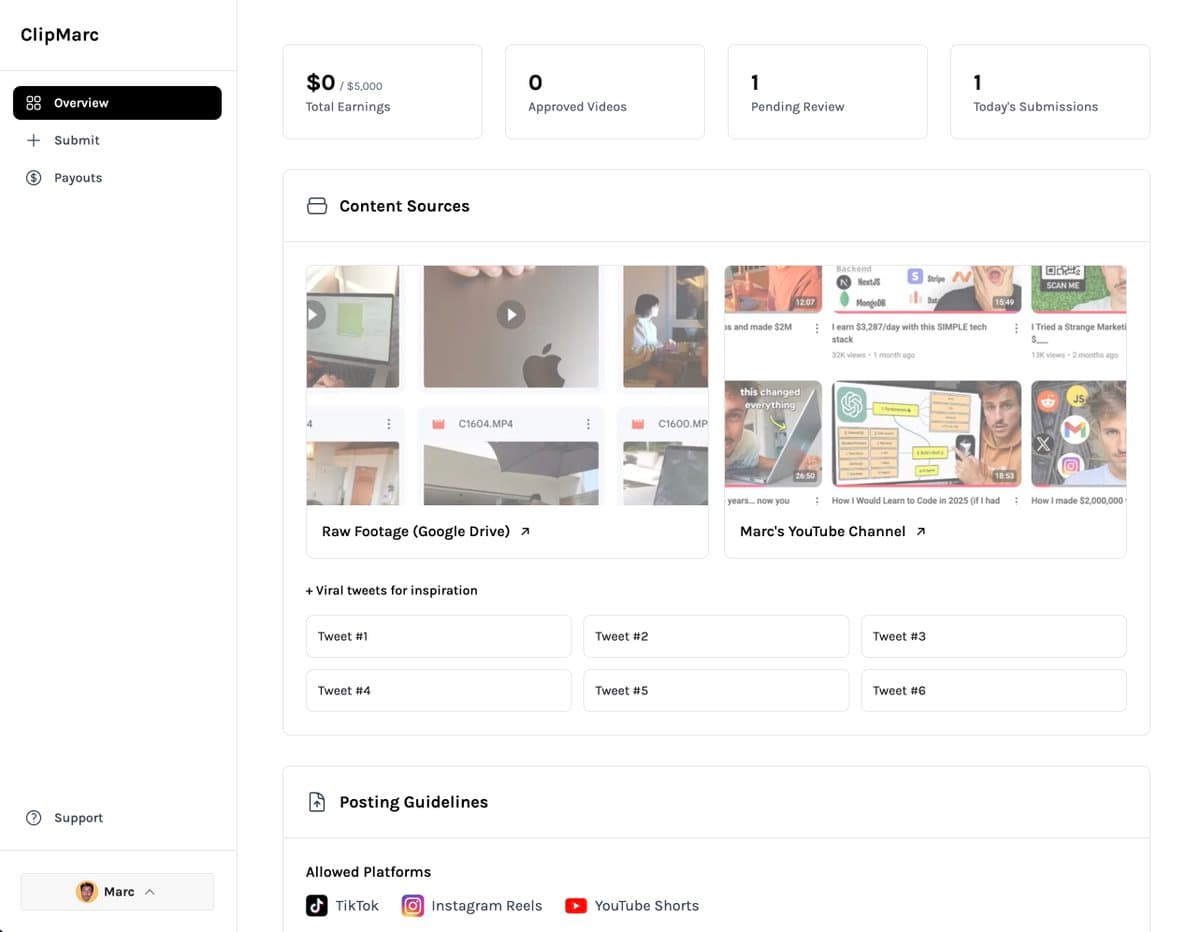Click the TikTok platform icon
Screen dimensions: 1200x932
click(x=317, y=906)
